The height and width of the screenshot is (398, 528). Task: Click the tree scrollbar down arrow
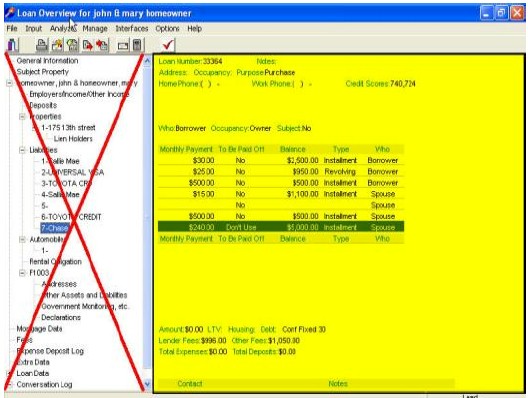(x=147, y=384)
